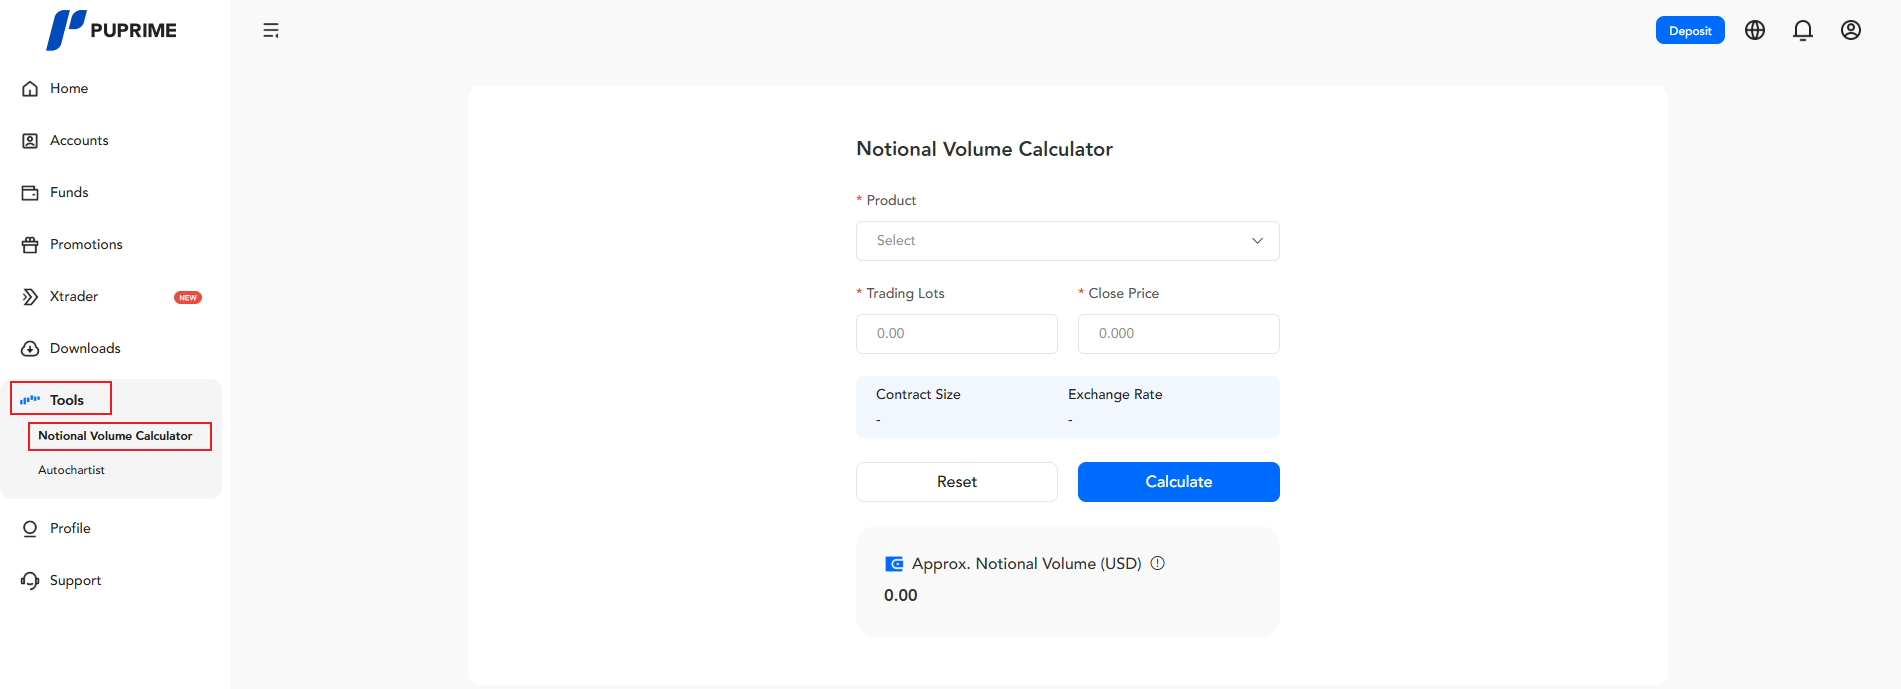Click the Home house icon in the sidebar

pyautogui.click(x=30, y=89)
